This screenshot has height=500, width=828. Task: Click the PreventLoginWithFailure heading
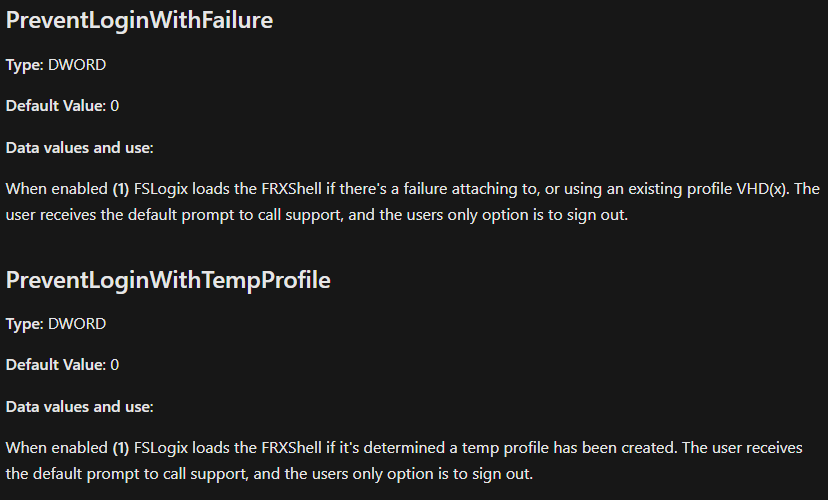(x=139, y=20)
